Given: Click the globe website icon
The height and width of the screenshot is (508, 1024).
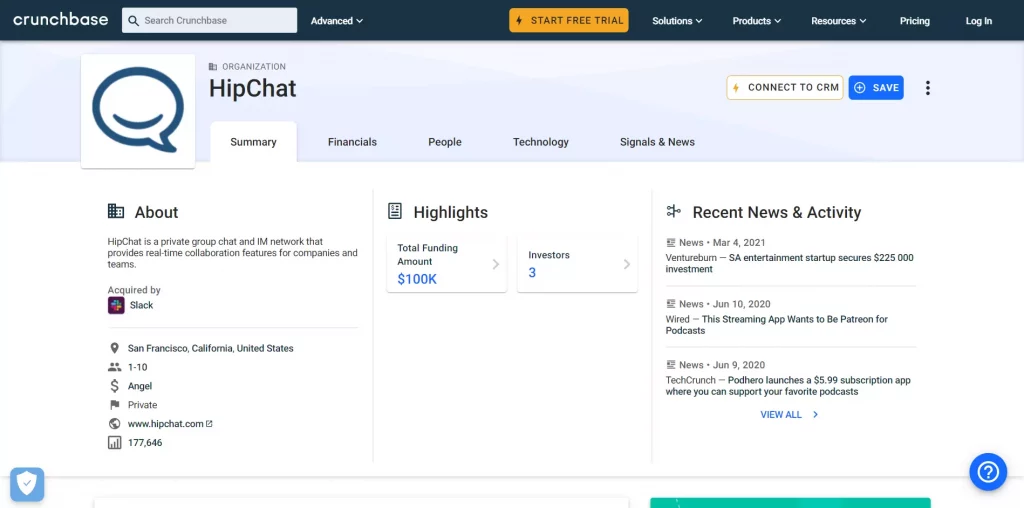Looking at the screenshot, I should 114,424.
